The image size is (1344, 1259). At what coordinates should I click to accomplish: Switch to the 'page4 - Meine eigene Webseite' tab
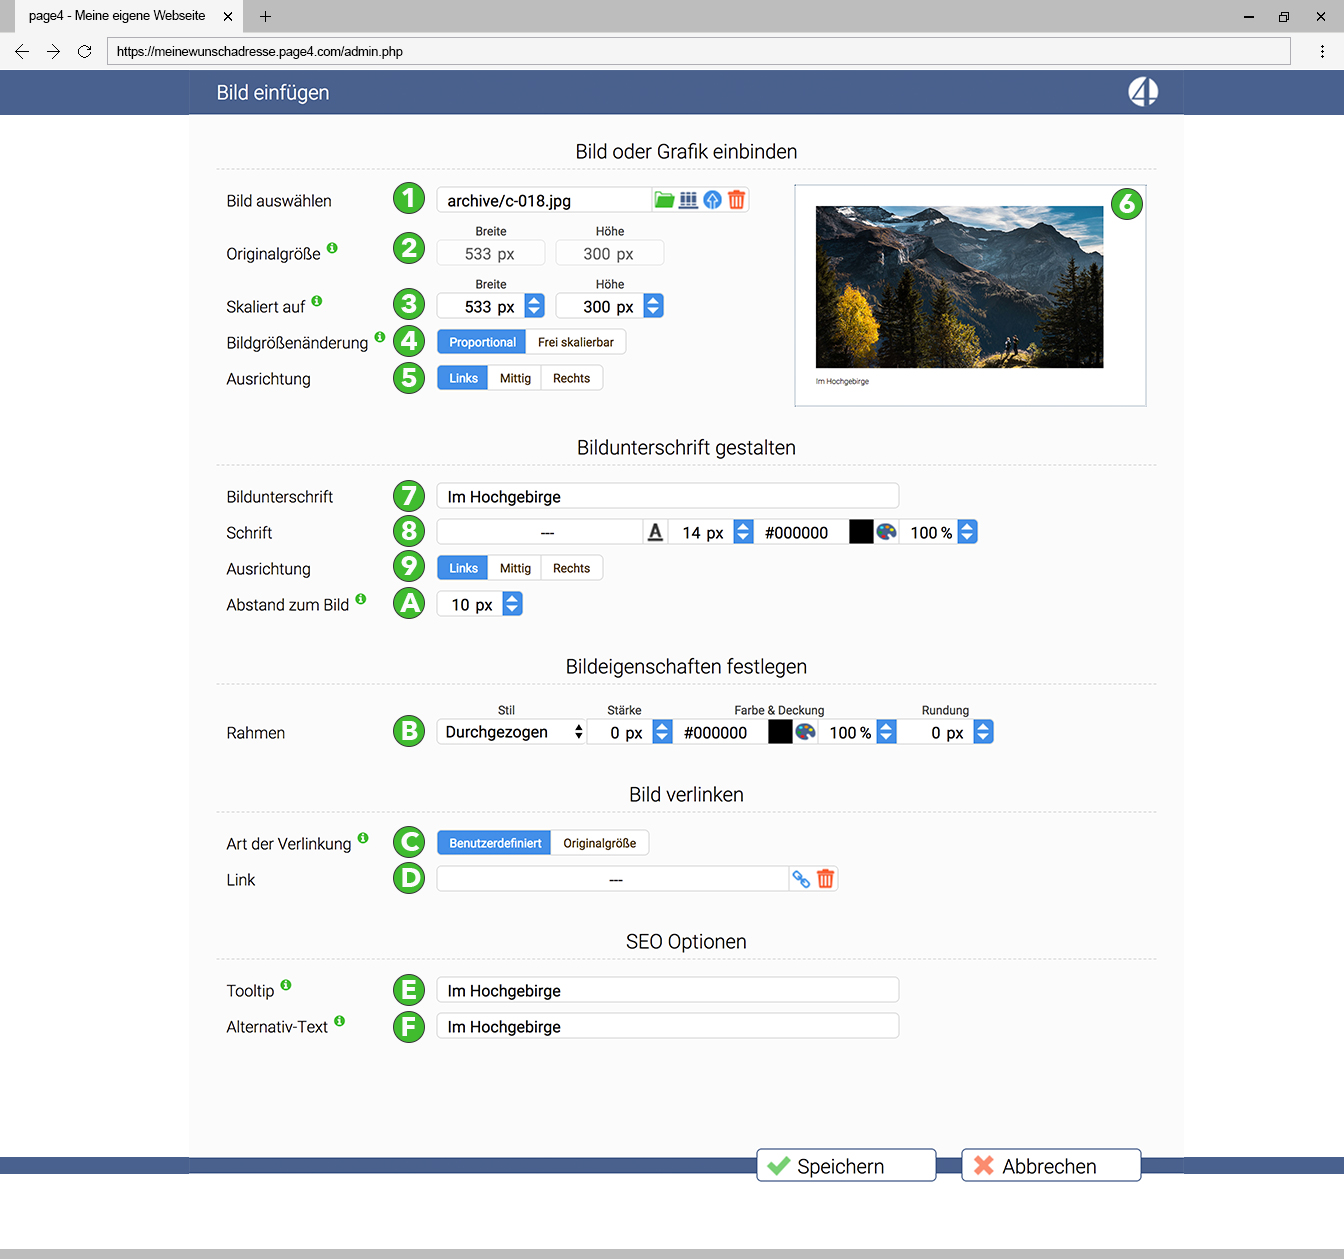[117, 16]
